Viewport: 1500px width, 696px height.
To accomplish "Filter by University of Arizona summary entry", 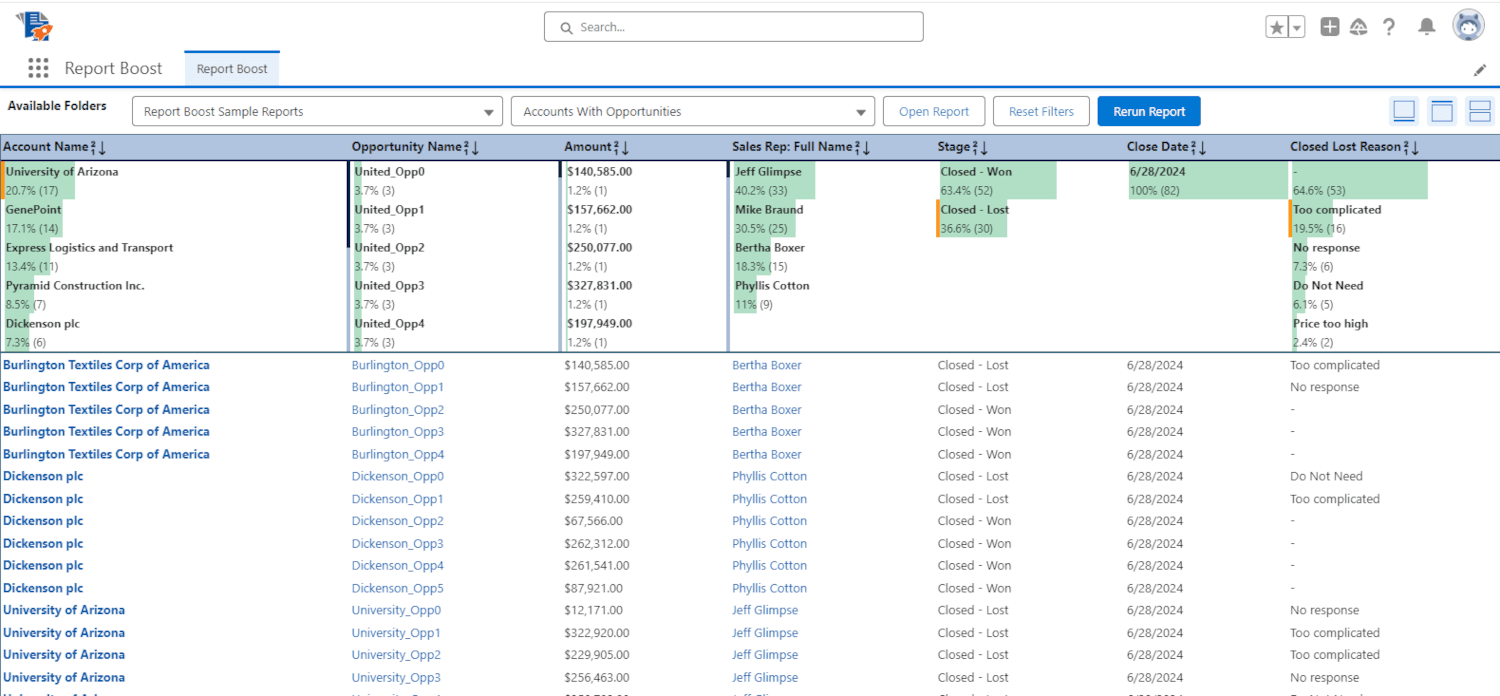I will pyautogui.click(x=62, y=172).
